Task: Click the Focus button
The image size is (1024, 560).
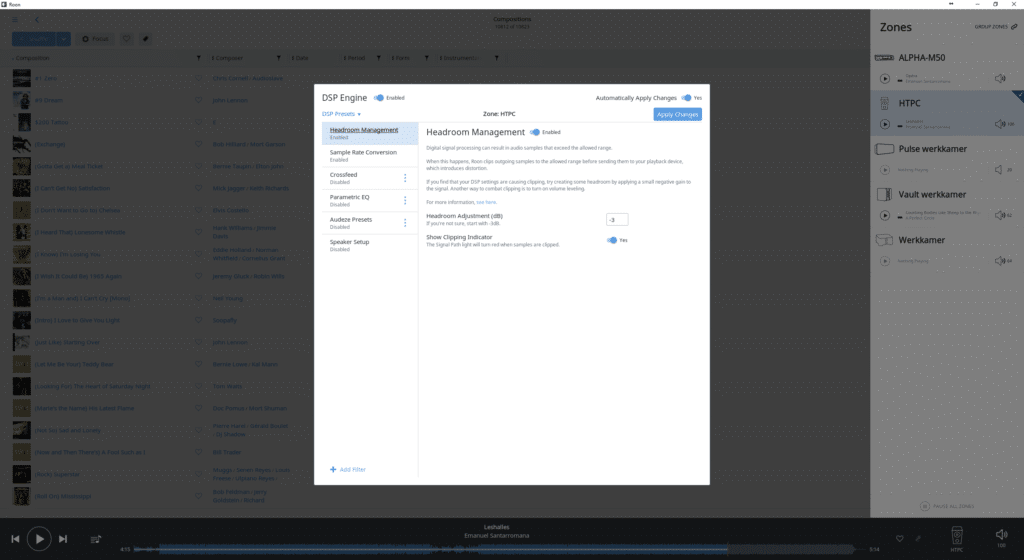Action: [x=95, y=39]
